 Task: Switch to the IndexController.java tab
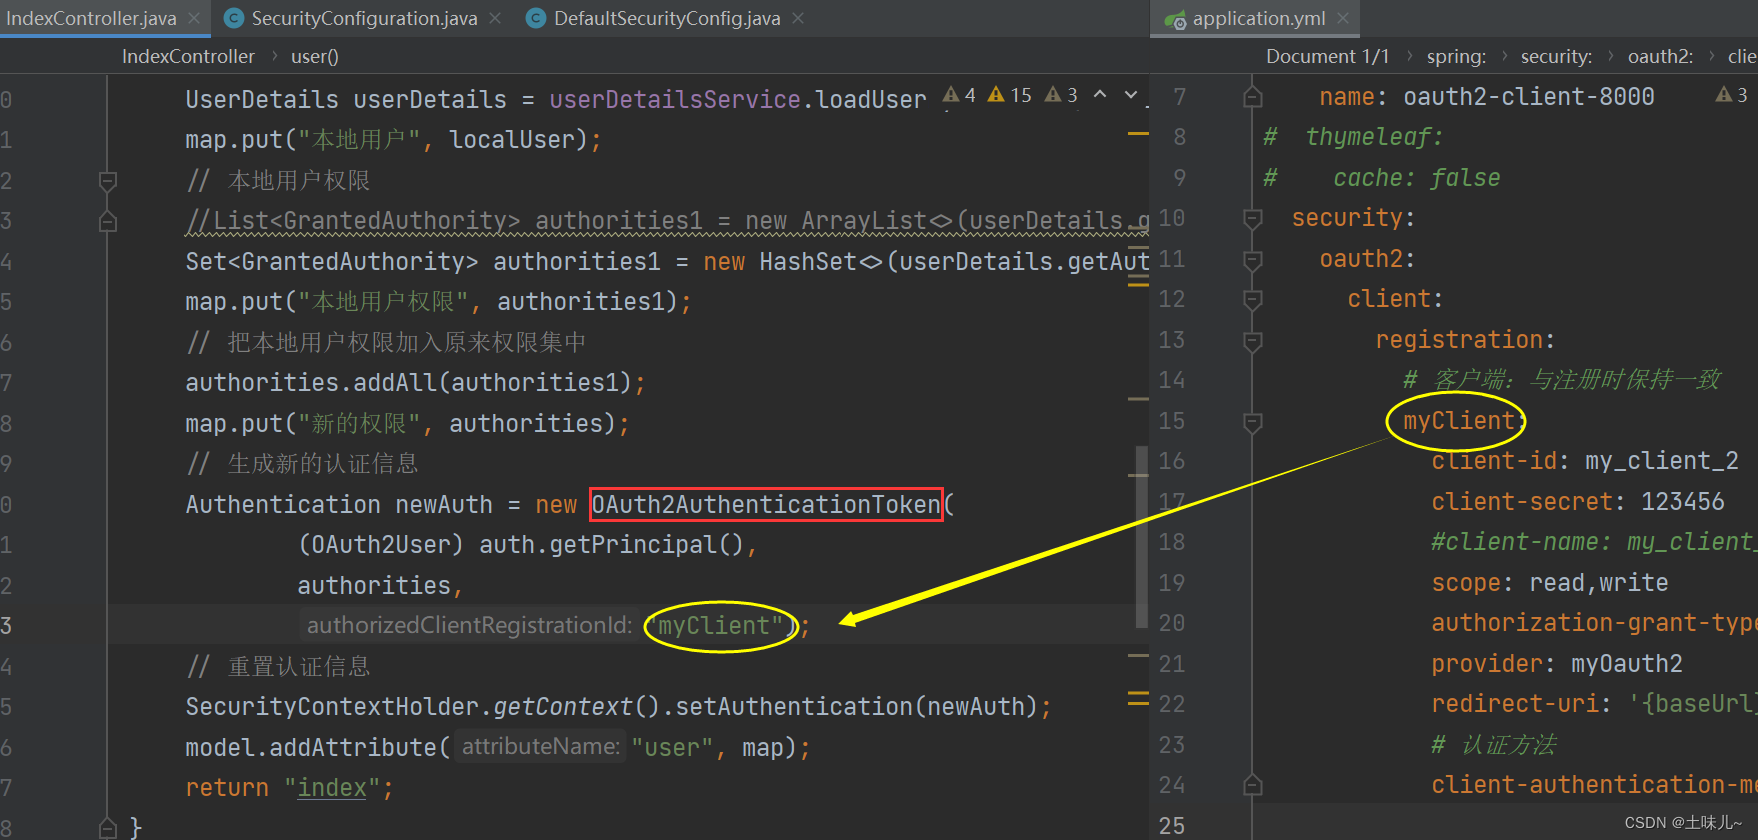91,18
